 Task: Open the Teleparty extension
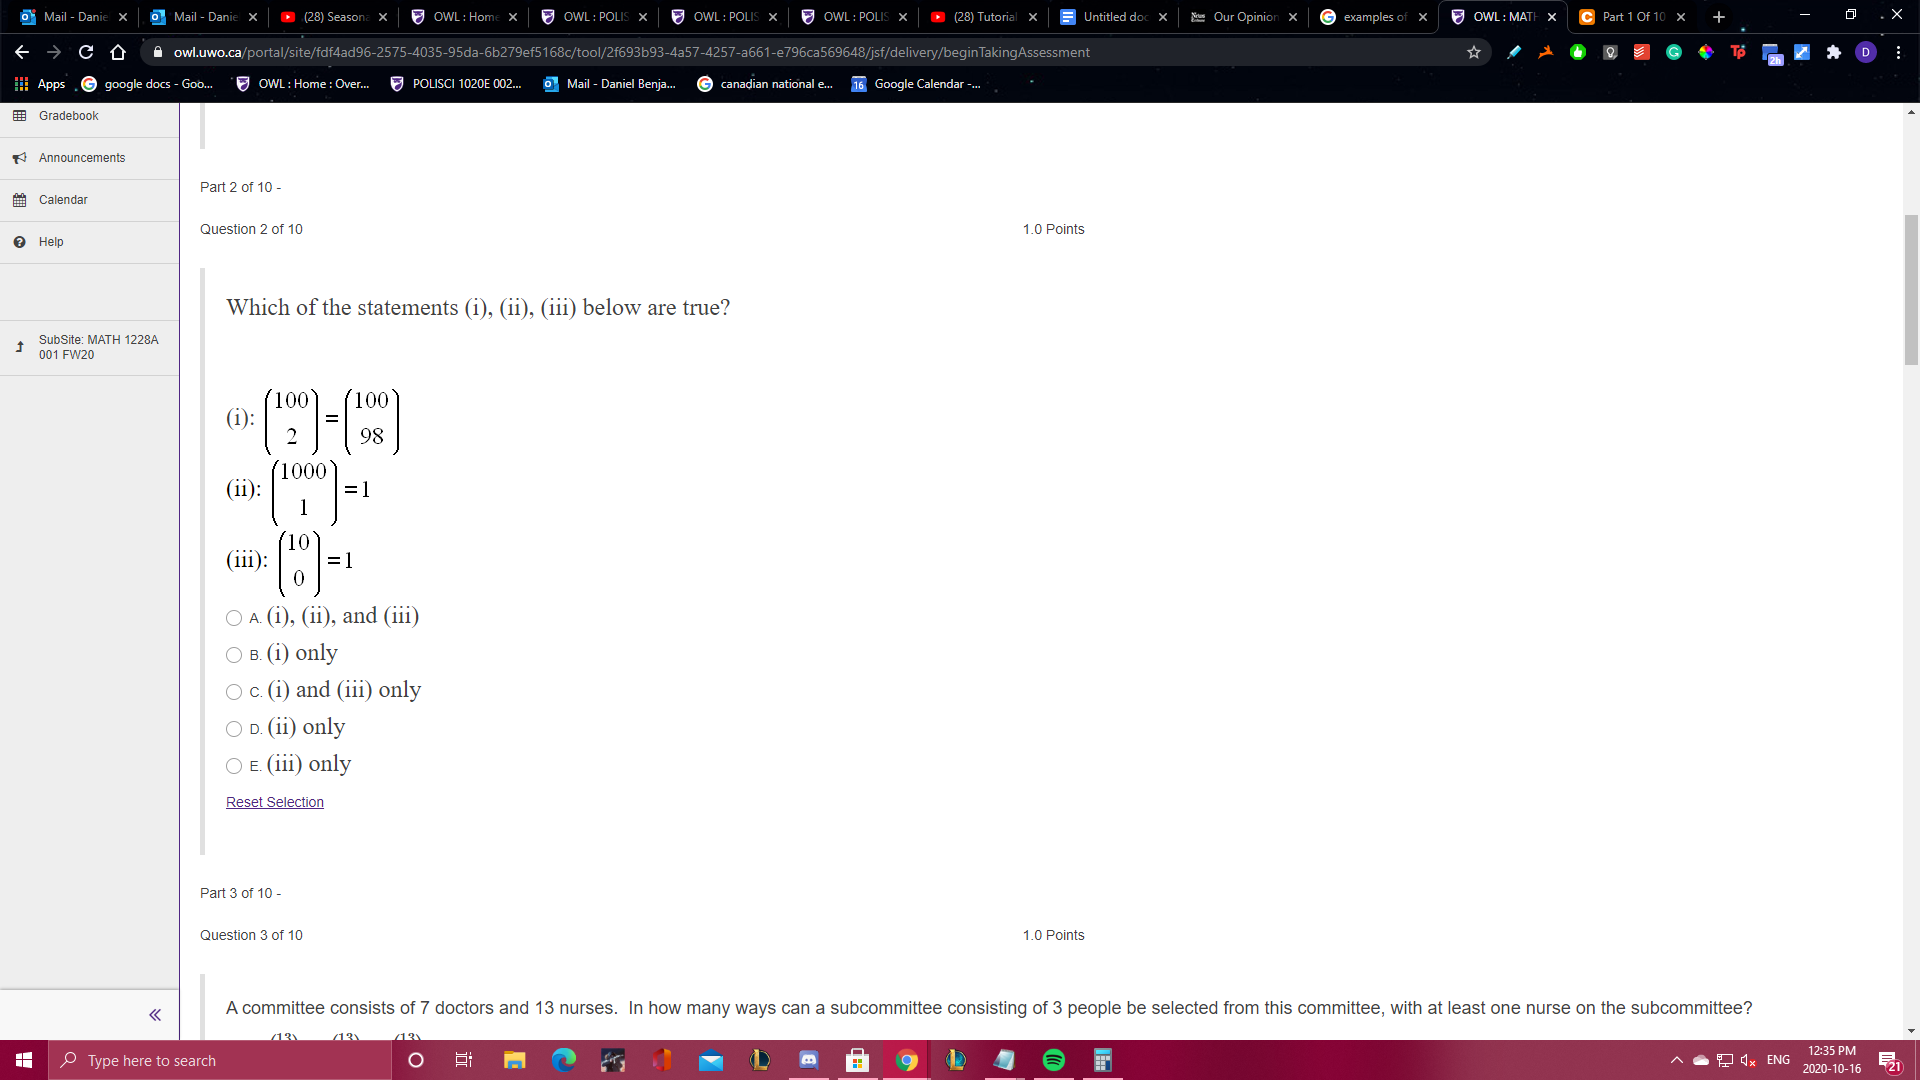point(1739,52)
